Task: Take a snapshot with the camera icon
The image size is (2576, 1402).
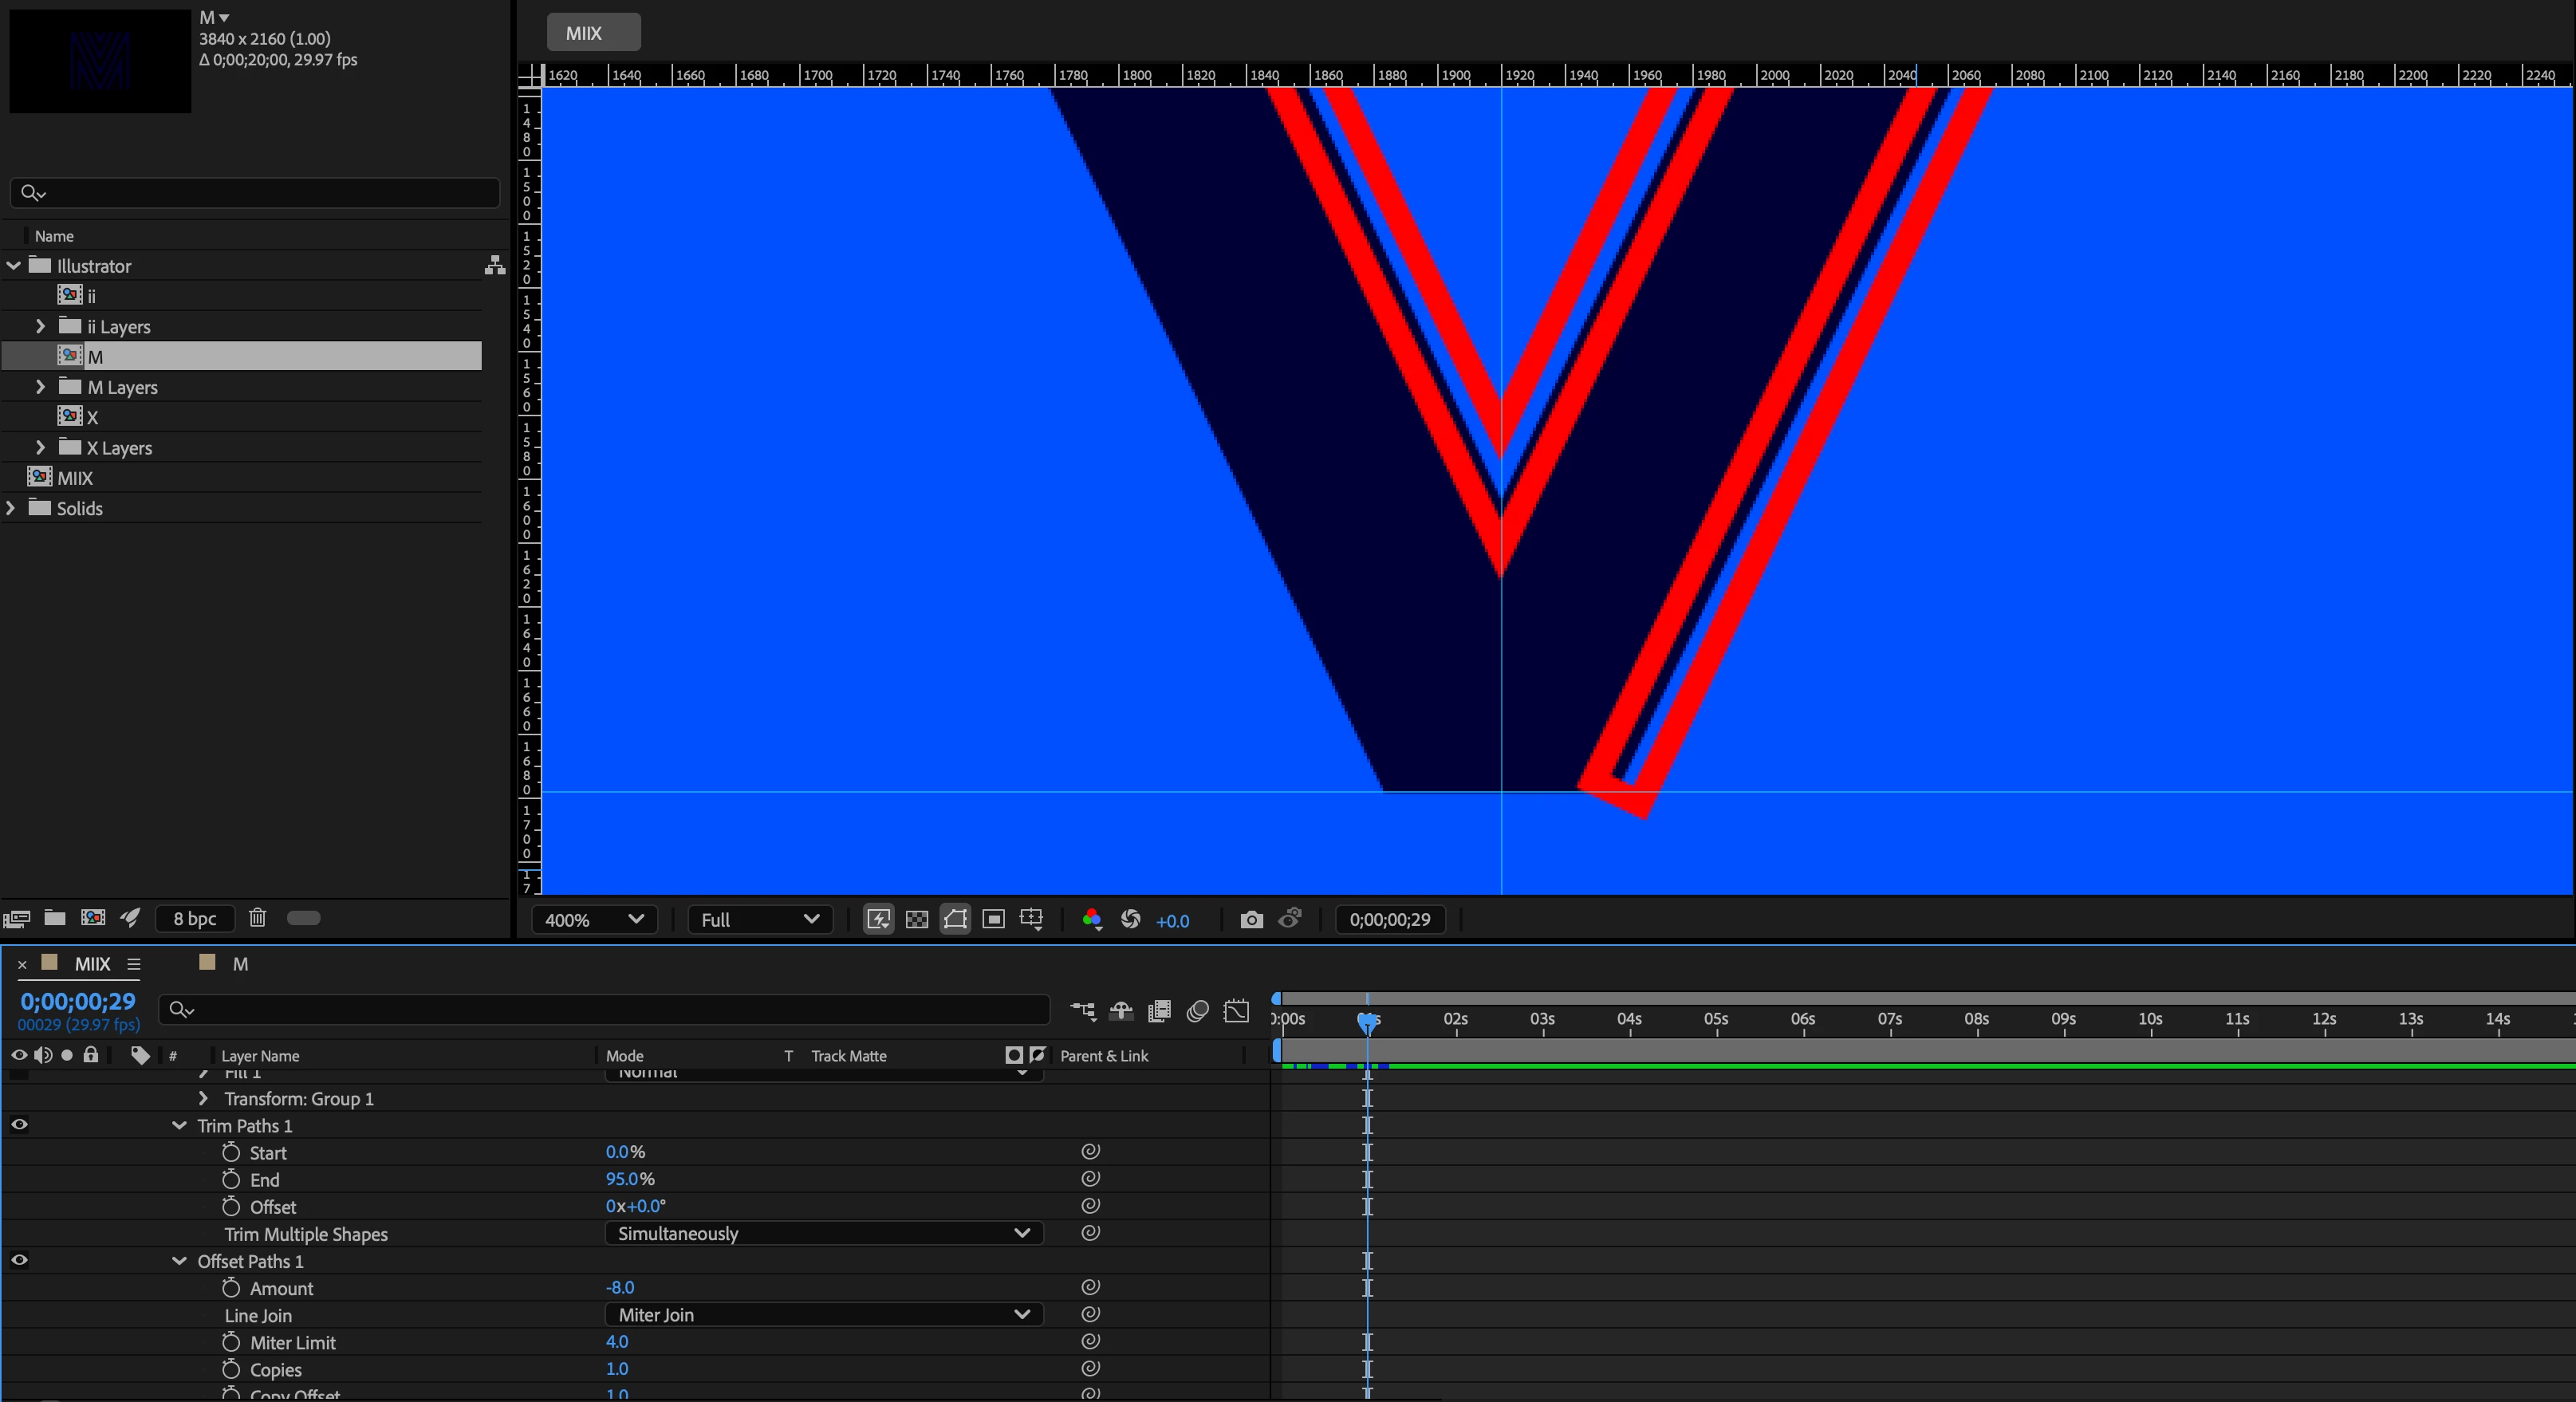Action: click(1251, 919)
